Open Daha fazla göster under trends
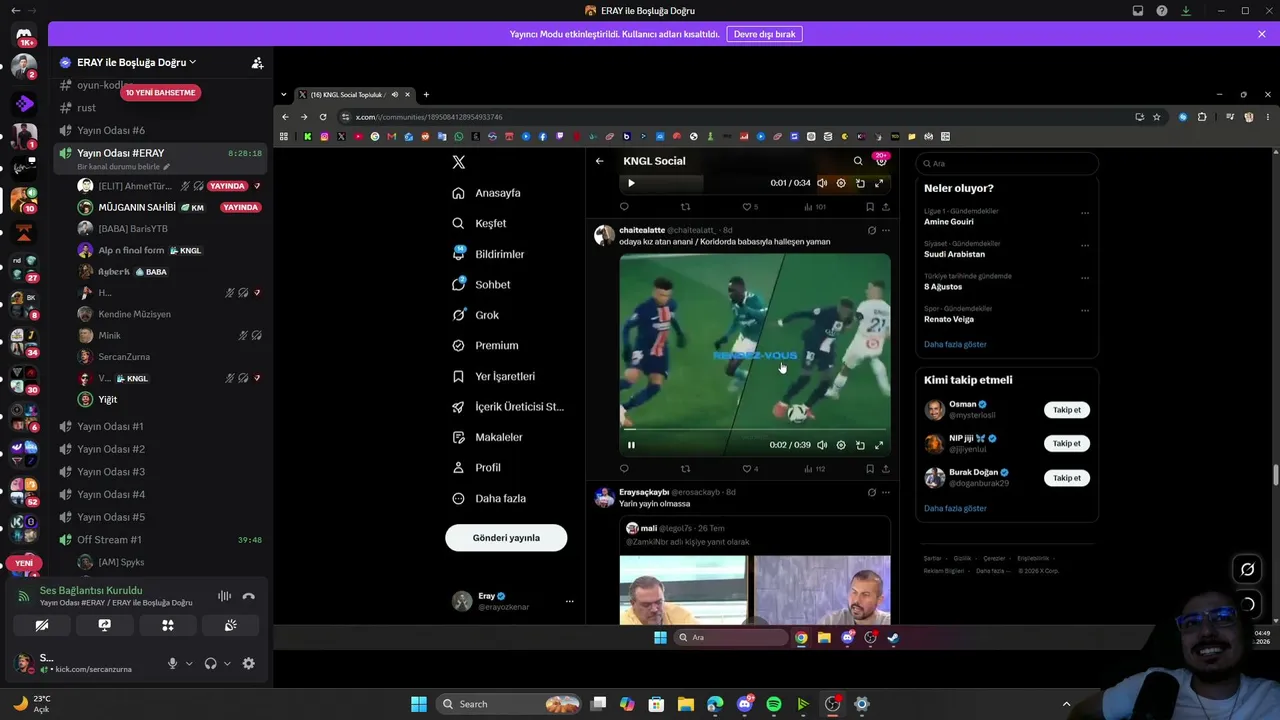 tap(955, 344)
